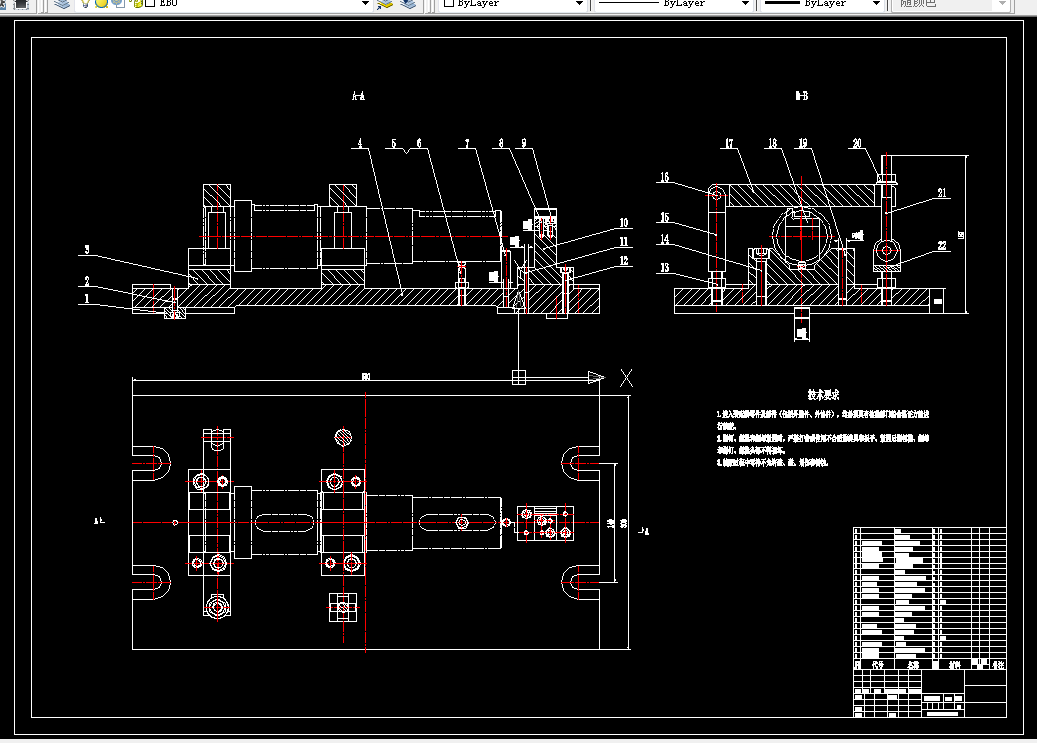This screenshot has height=743, width=1037.
Task: Click the Layer Previous icon
Action: click(408, 4)
